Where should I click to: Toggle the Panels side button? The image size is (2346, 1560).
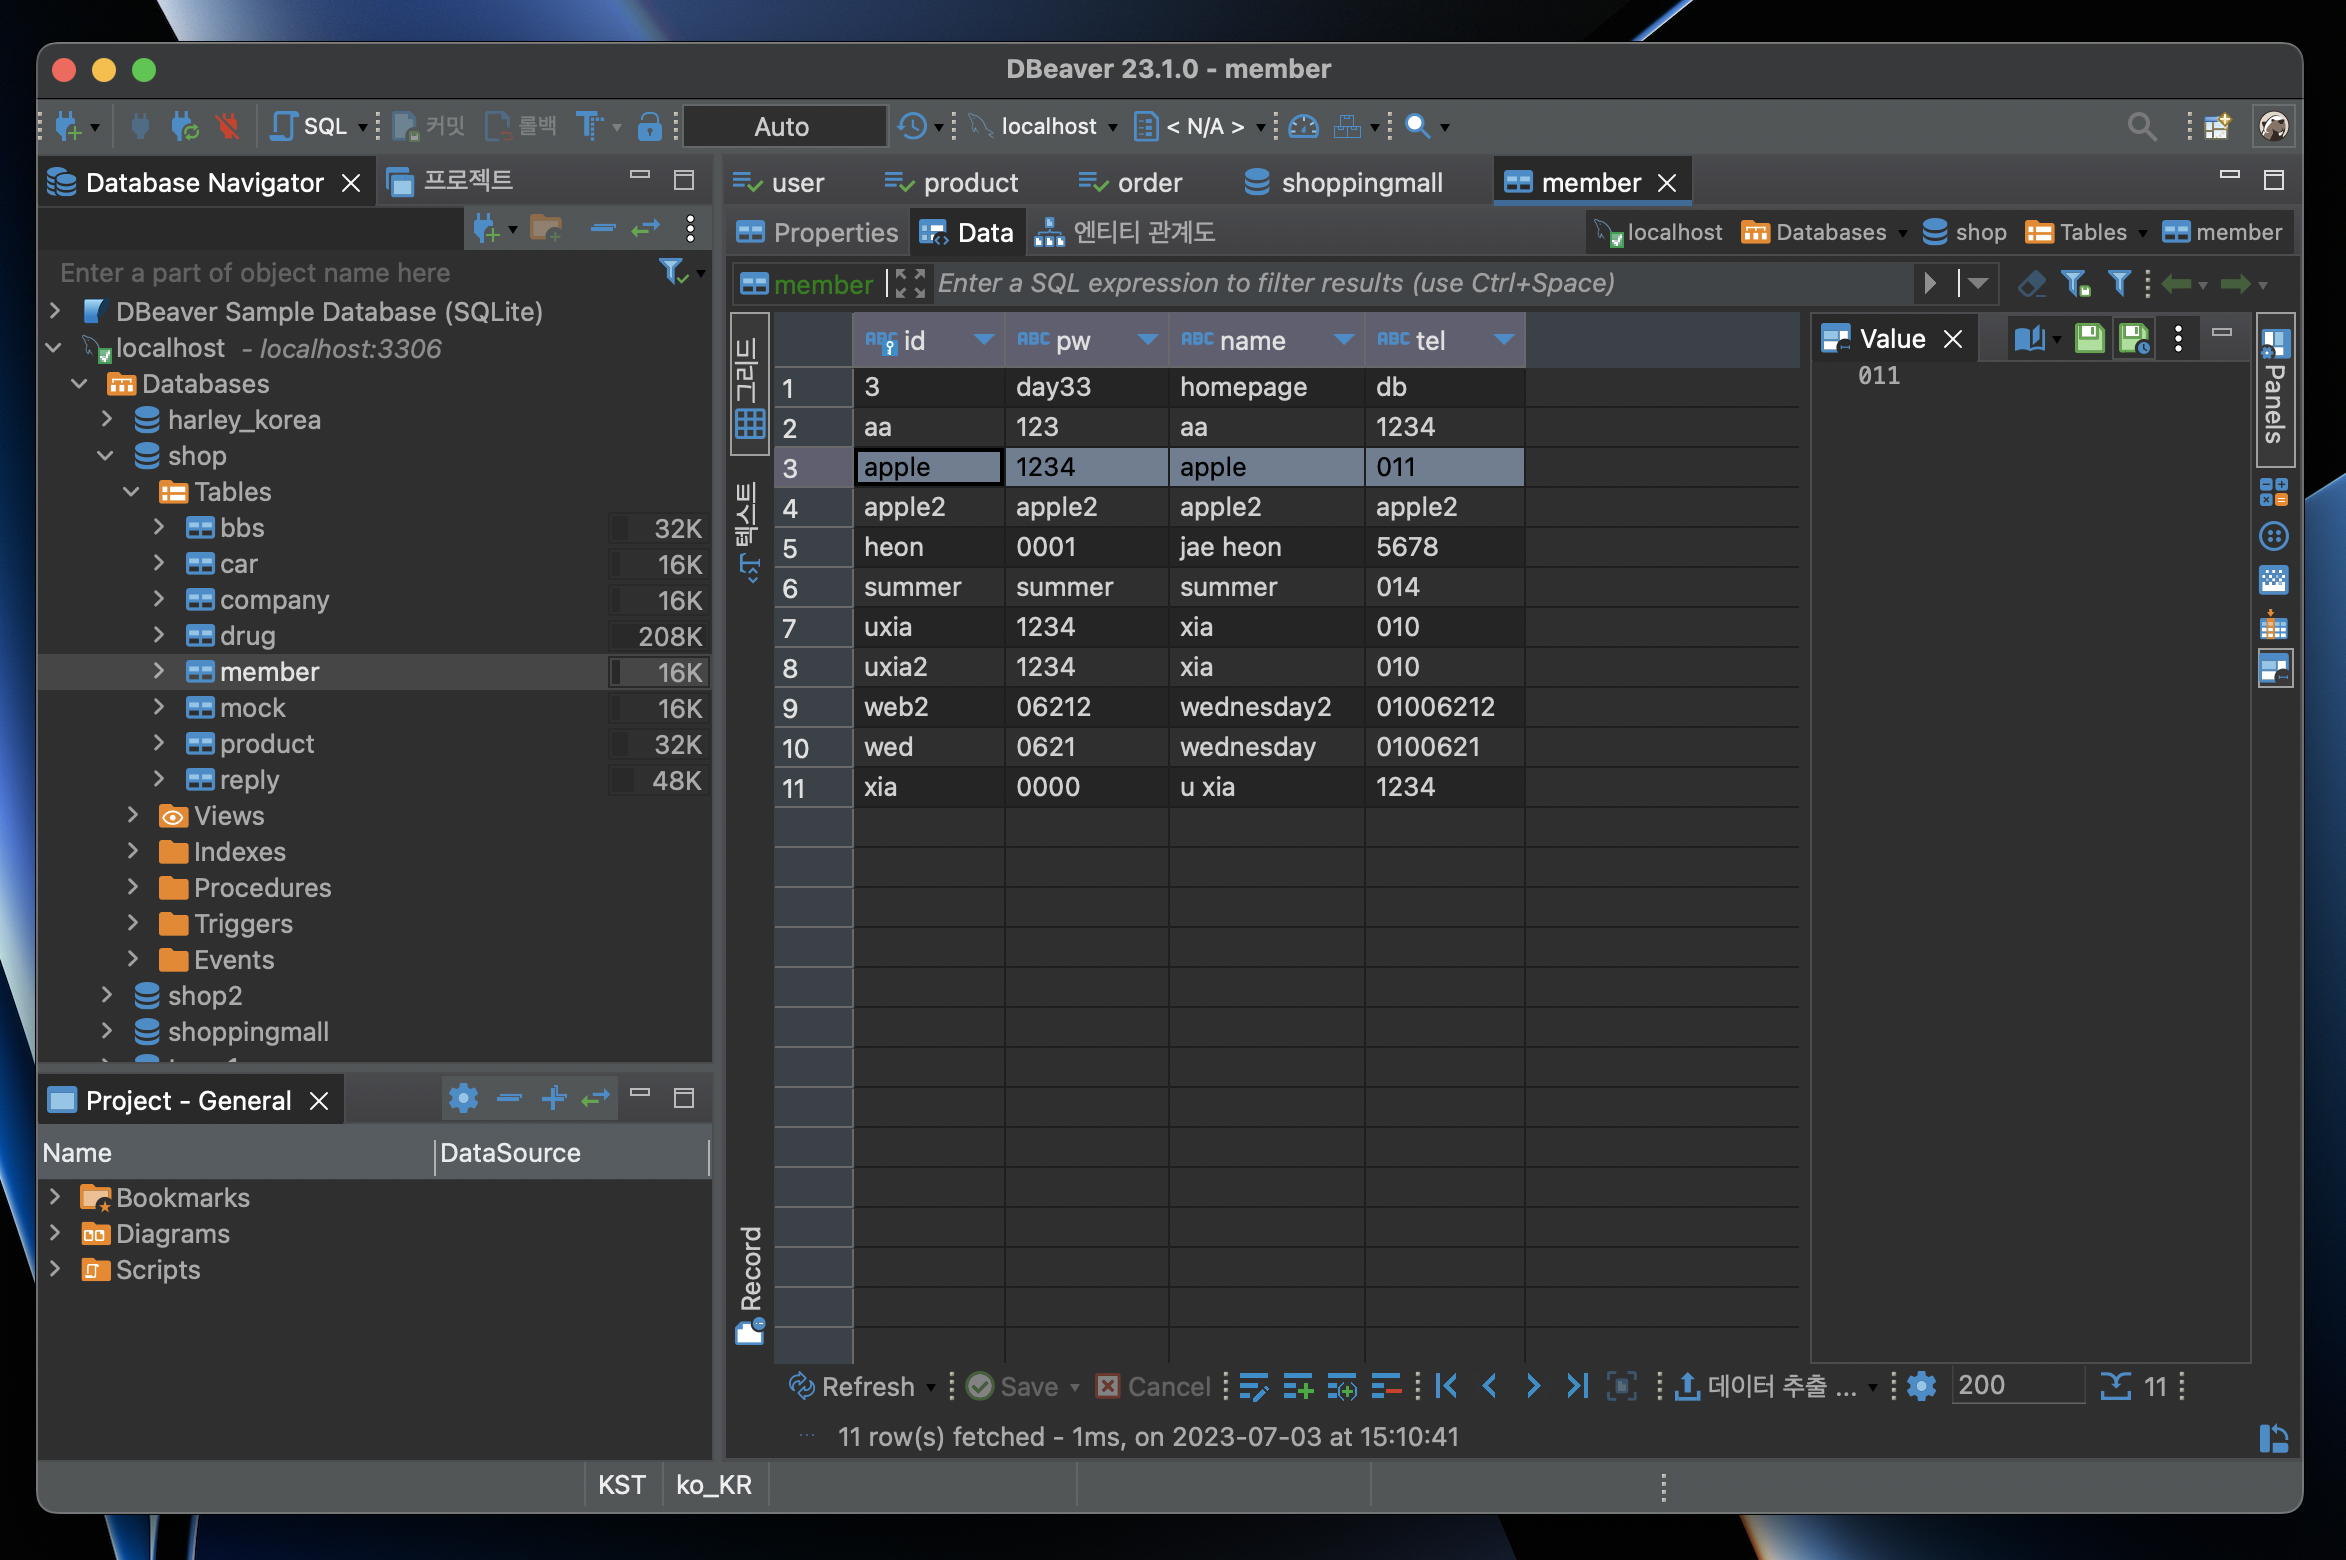coord(2274,390)
